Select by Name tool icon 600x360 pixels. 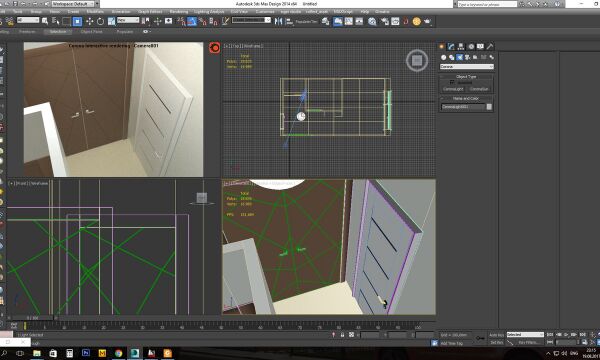[x=56, y=21]
